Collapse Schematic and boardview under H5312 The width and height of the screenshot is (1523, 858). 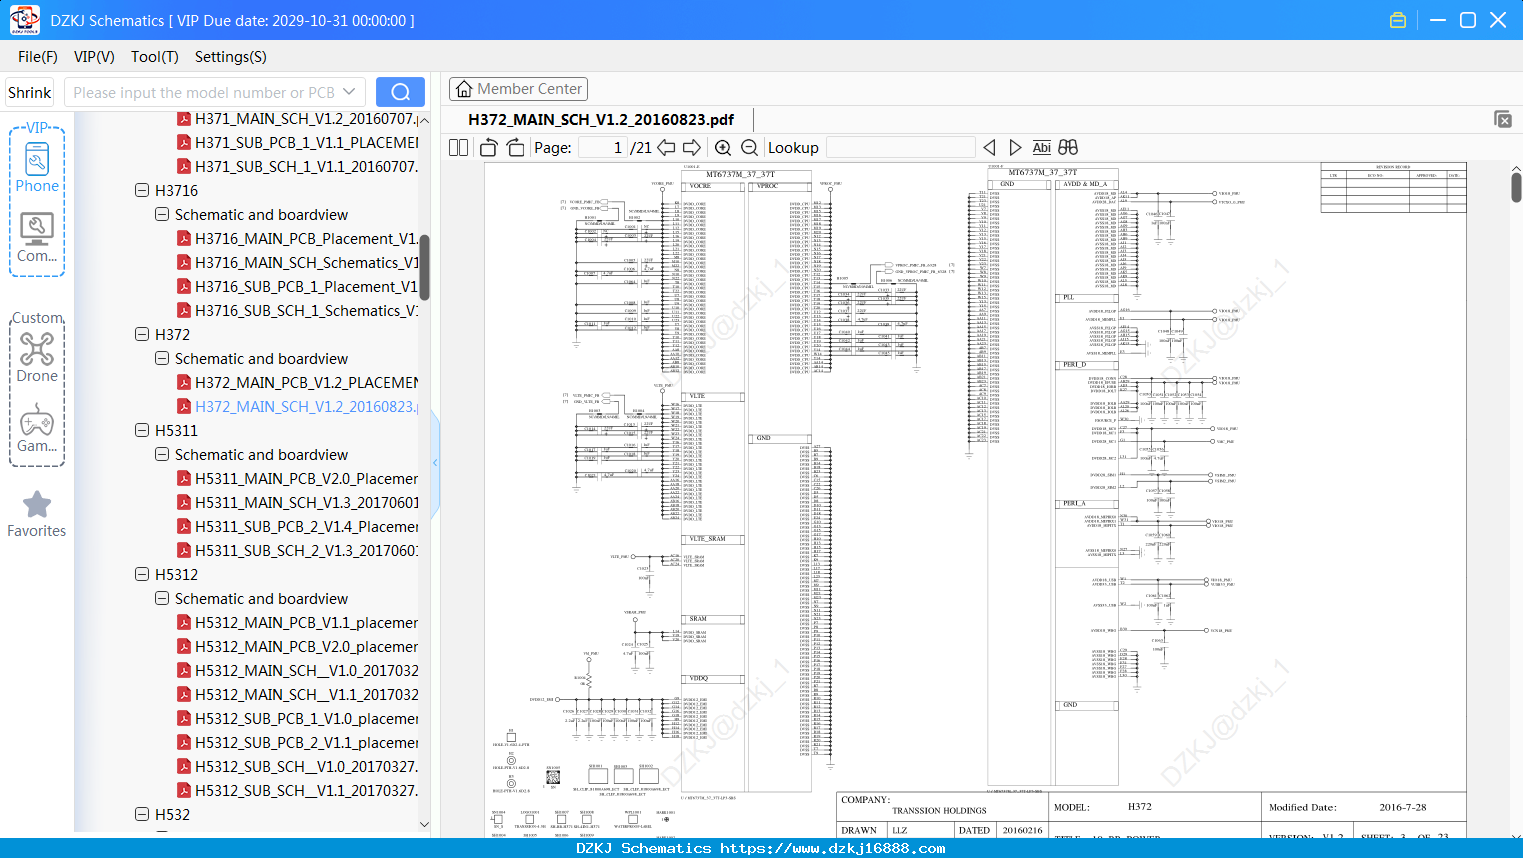click(162, 598)
